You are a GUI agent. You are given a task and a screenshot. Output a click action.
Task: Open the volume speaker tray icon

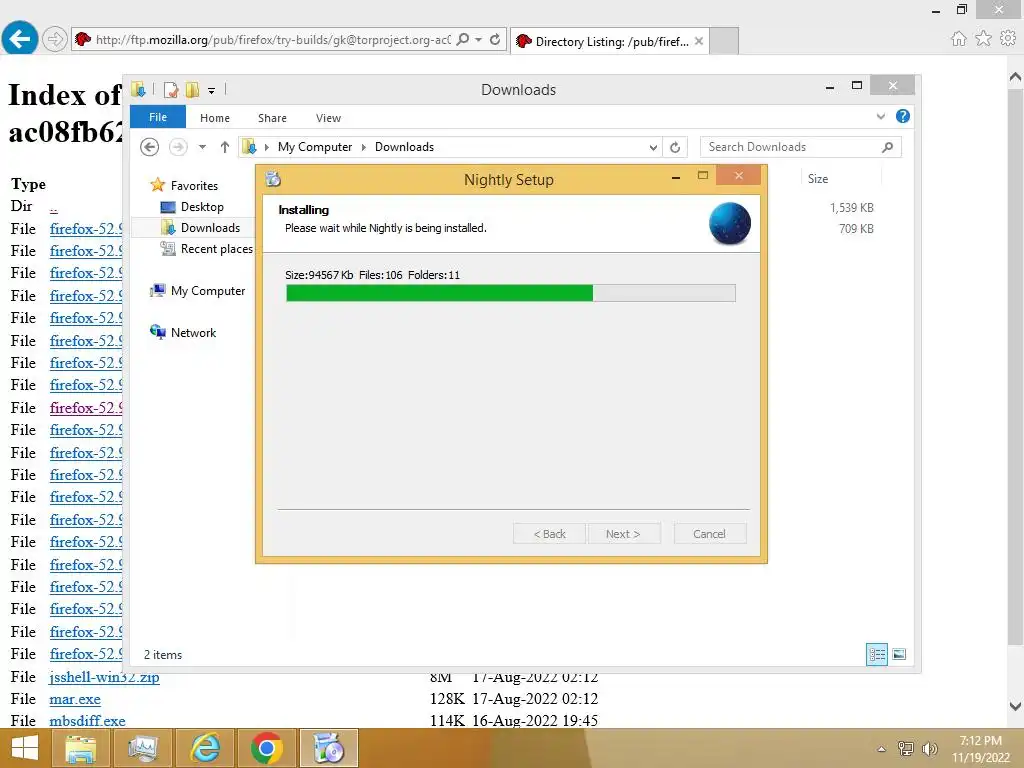pyautogui.click(x=929, y=749)
